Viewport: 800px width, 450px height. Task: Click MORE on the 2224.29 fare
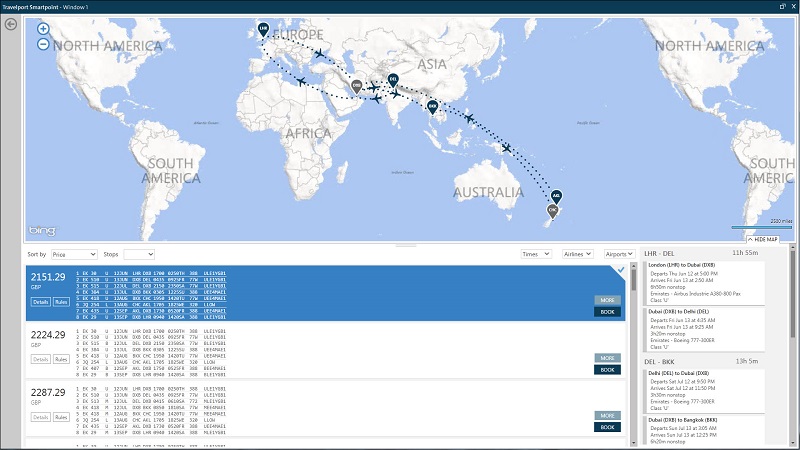[607, 358]
